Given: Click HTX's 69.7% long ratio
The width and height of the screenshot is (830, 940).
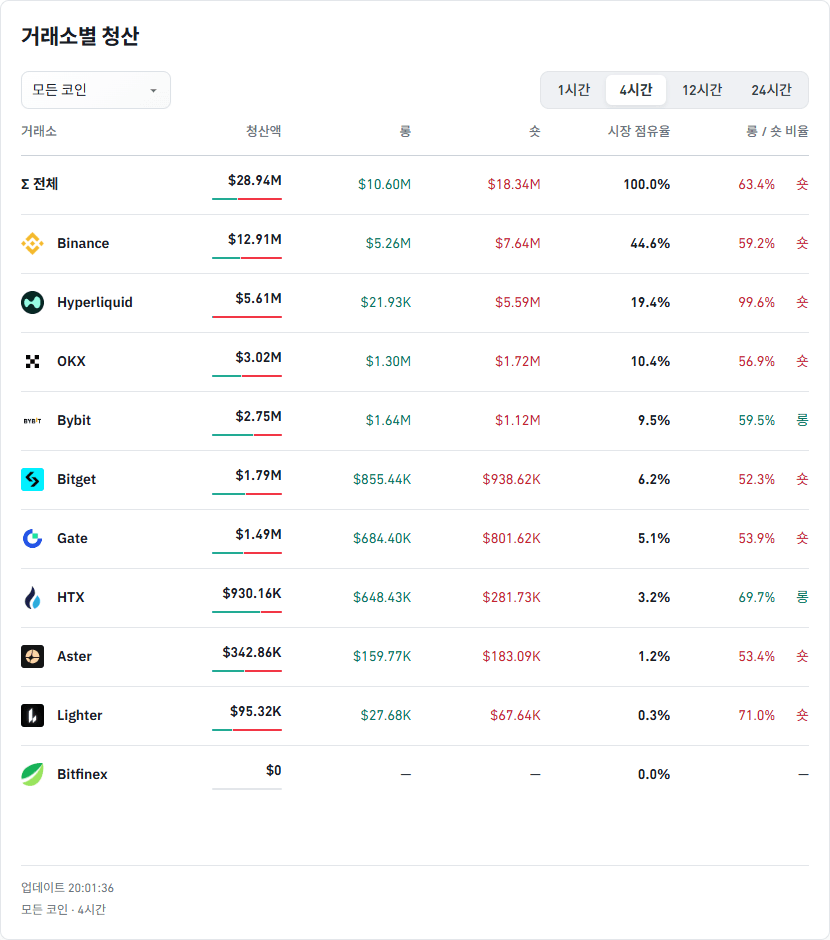Looking at the screenshot, I should click(x=756, y=597).
